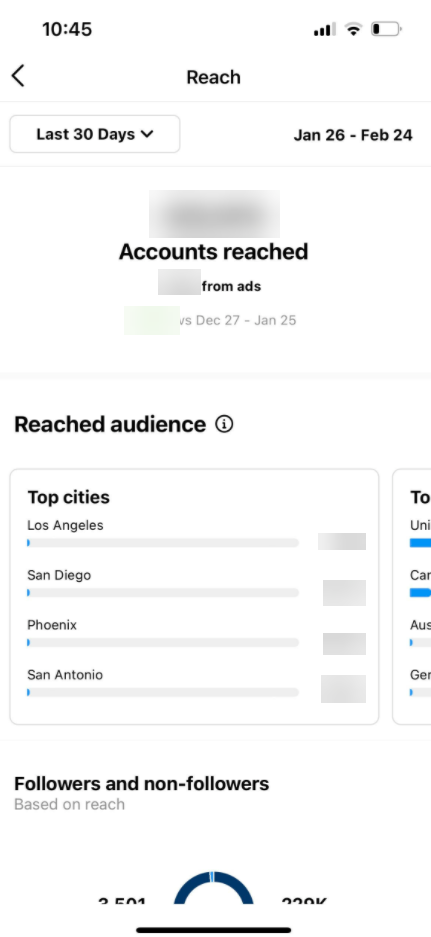Tap the Wi-Fi status icon

(354, 29)
